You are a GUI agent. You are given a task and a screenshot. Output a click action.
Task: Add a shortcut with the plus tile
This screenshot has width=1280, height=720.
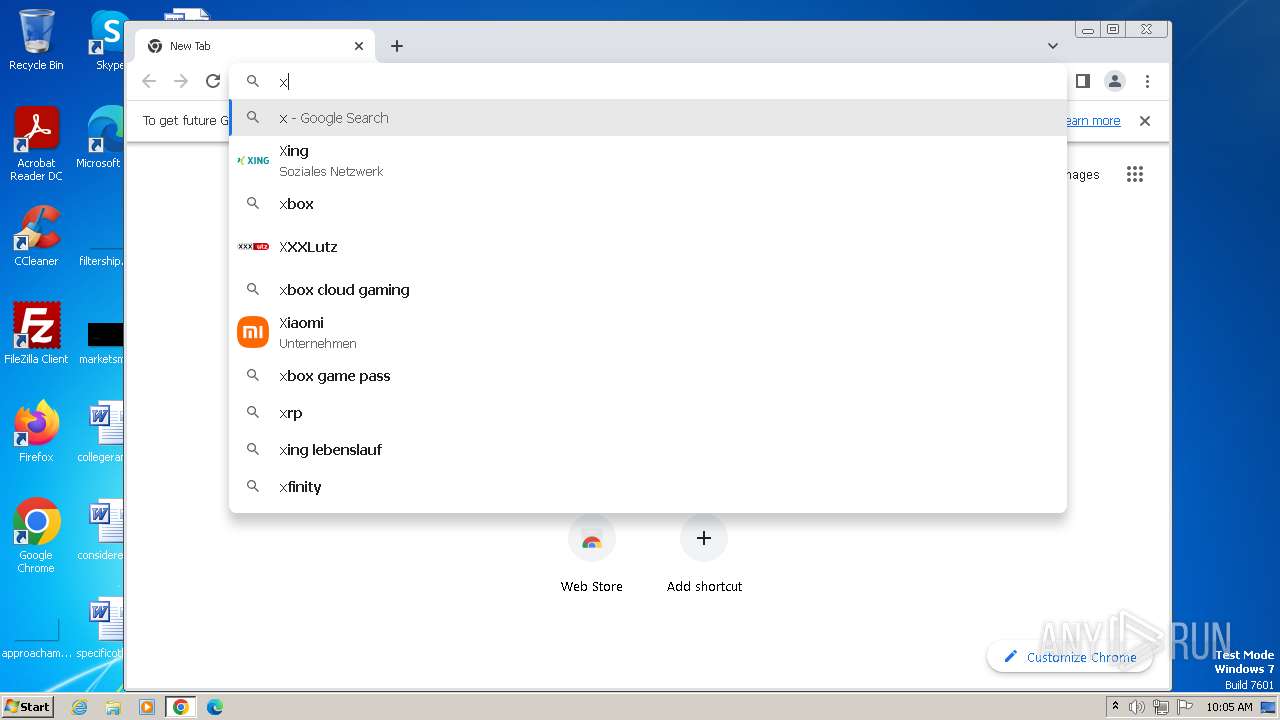[704, 555]
